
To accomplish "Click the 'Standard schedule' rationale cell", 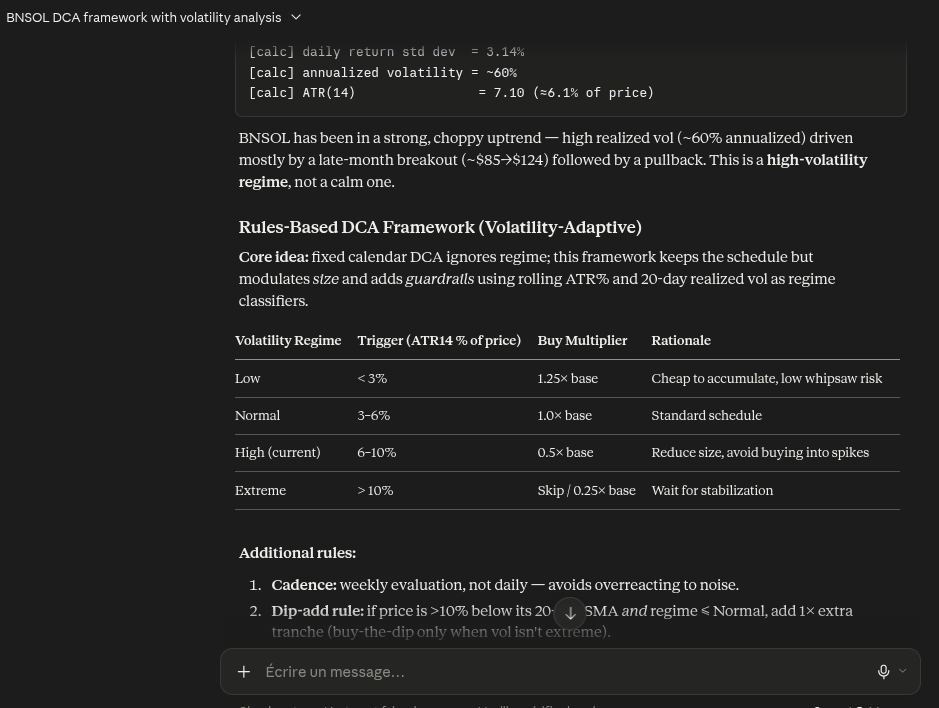I will click(x=707, y=416).
